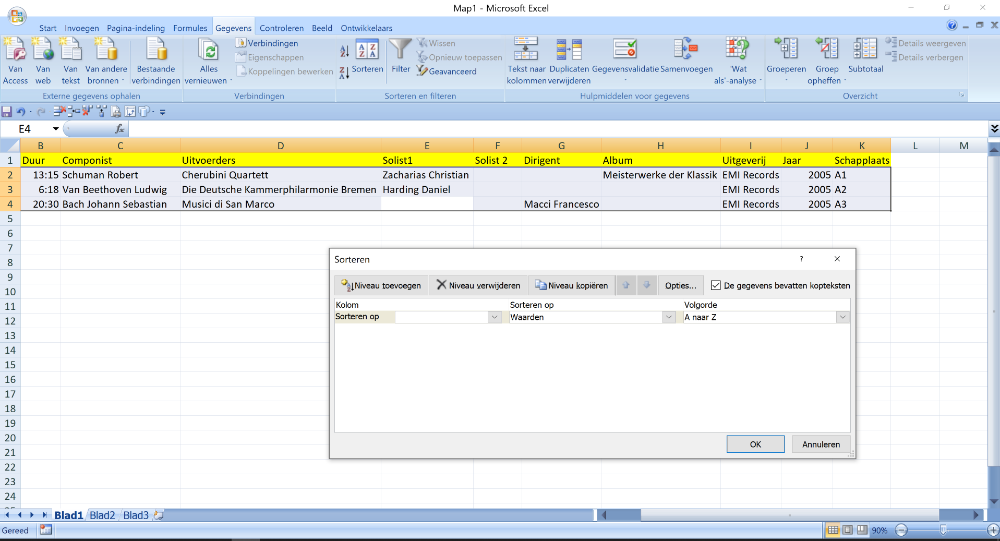Switch to the Blad2 sheet tab

[x=102, y=515]
